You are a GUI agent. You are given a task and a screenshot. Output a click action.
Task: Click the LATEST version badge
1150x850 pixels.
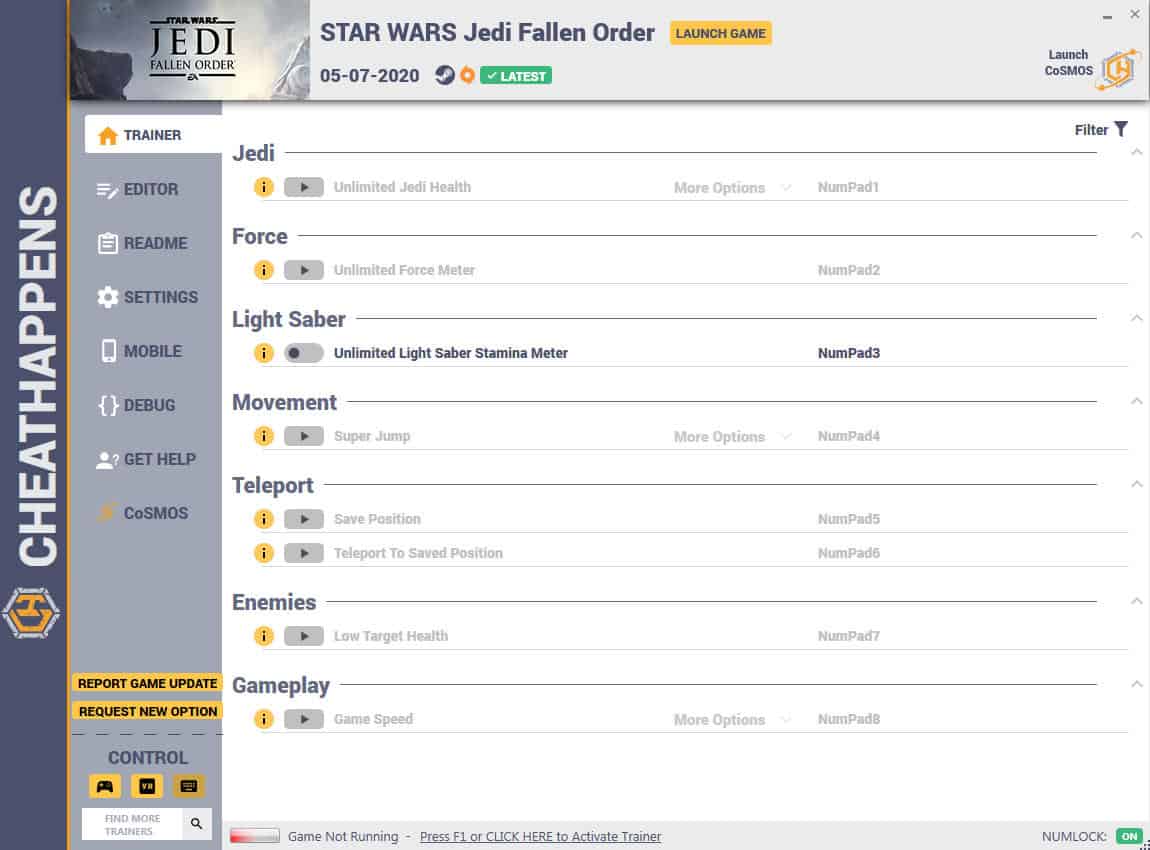pyautogui.click(x=516, y=76)
